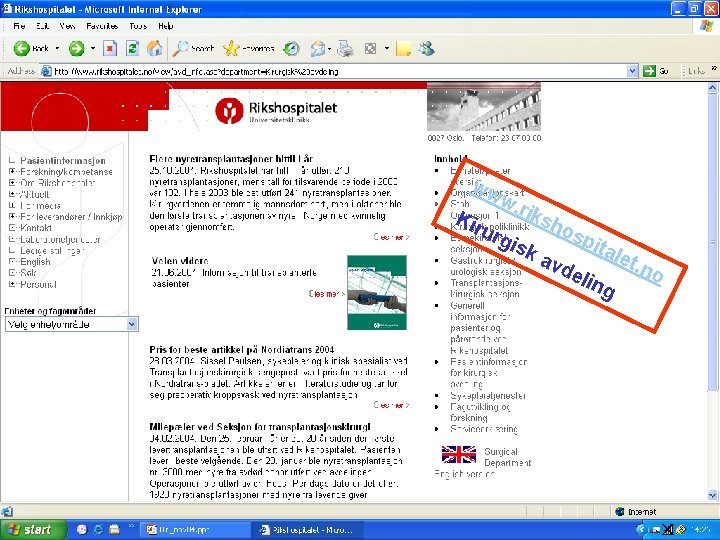Click the Personal navigation item
720x540 pixels.
(x=38, y=284)
